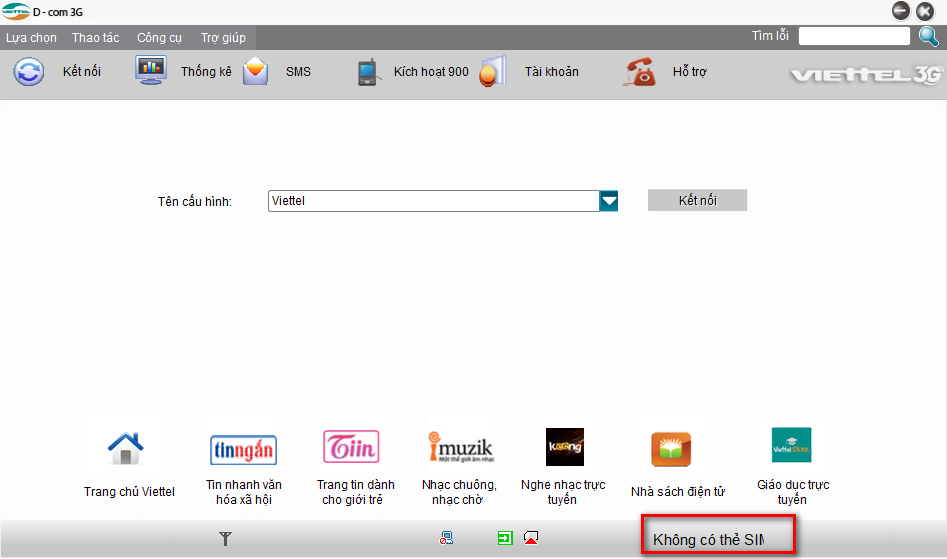947x559 pixels.
Task: Open the Công cụ menu
Action: [159, 37]
